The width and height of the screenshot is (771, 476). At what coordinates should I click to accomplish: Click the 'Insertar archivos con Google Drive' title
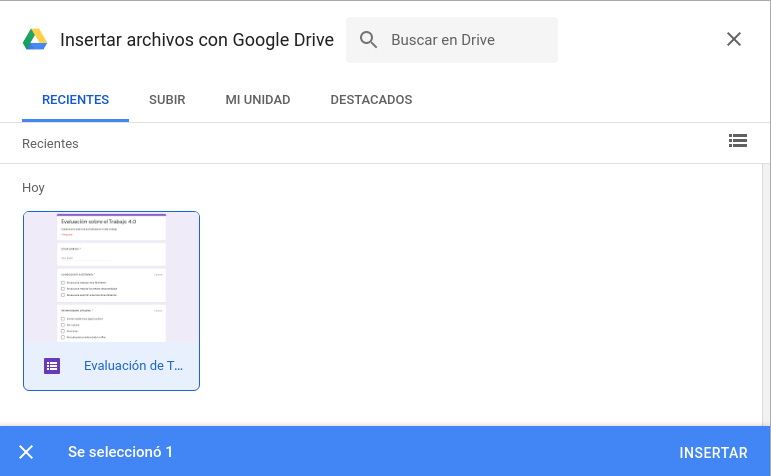tap(197, 40)
